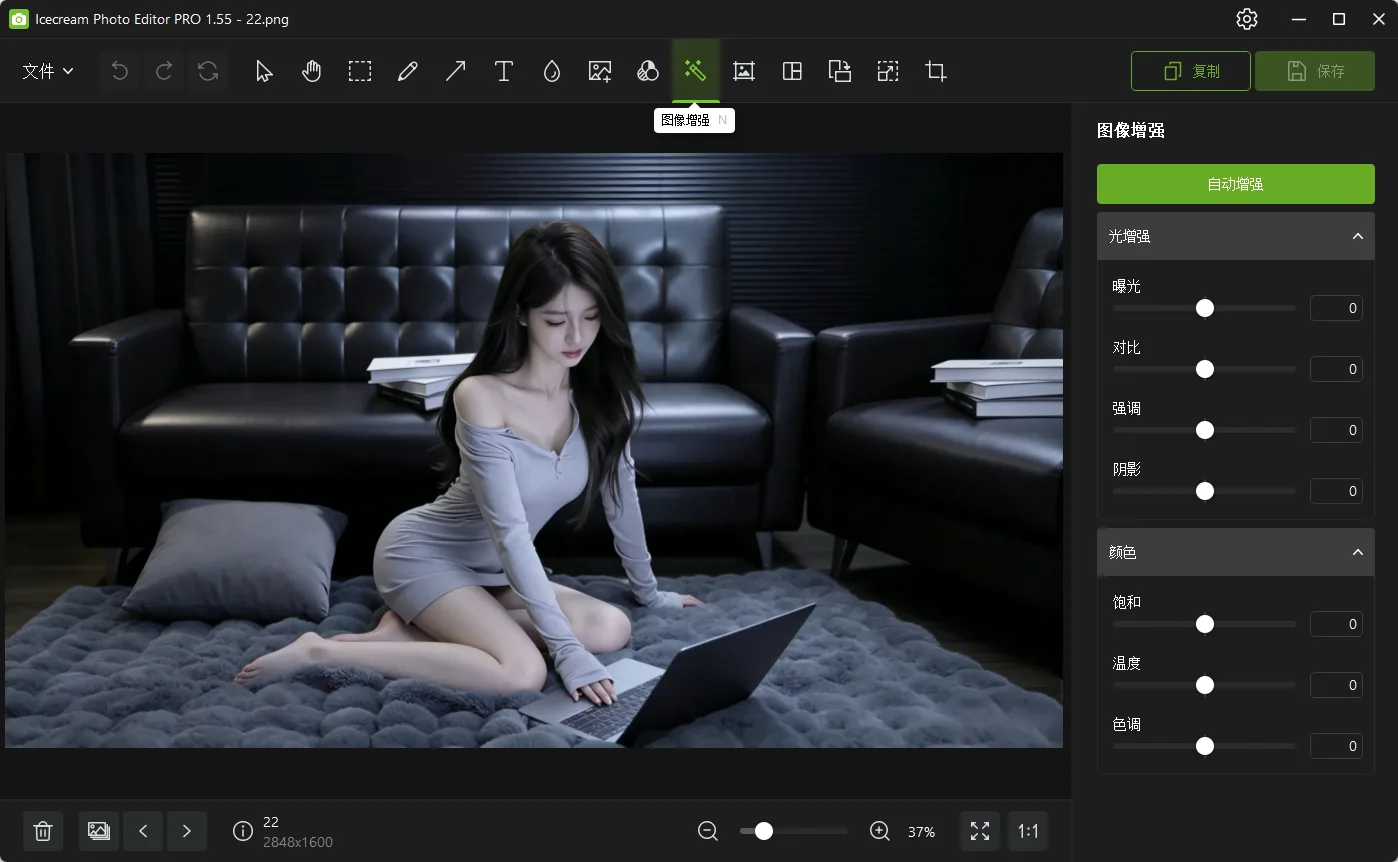Open settings via the gear icon
Screen dimensions: 1398x862
click(x=1247, y=19)
